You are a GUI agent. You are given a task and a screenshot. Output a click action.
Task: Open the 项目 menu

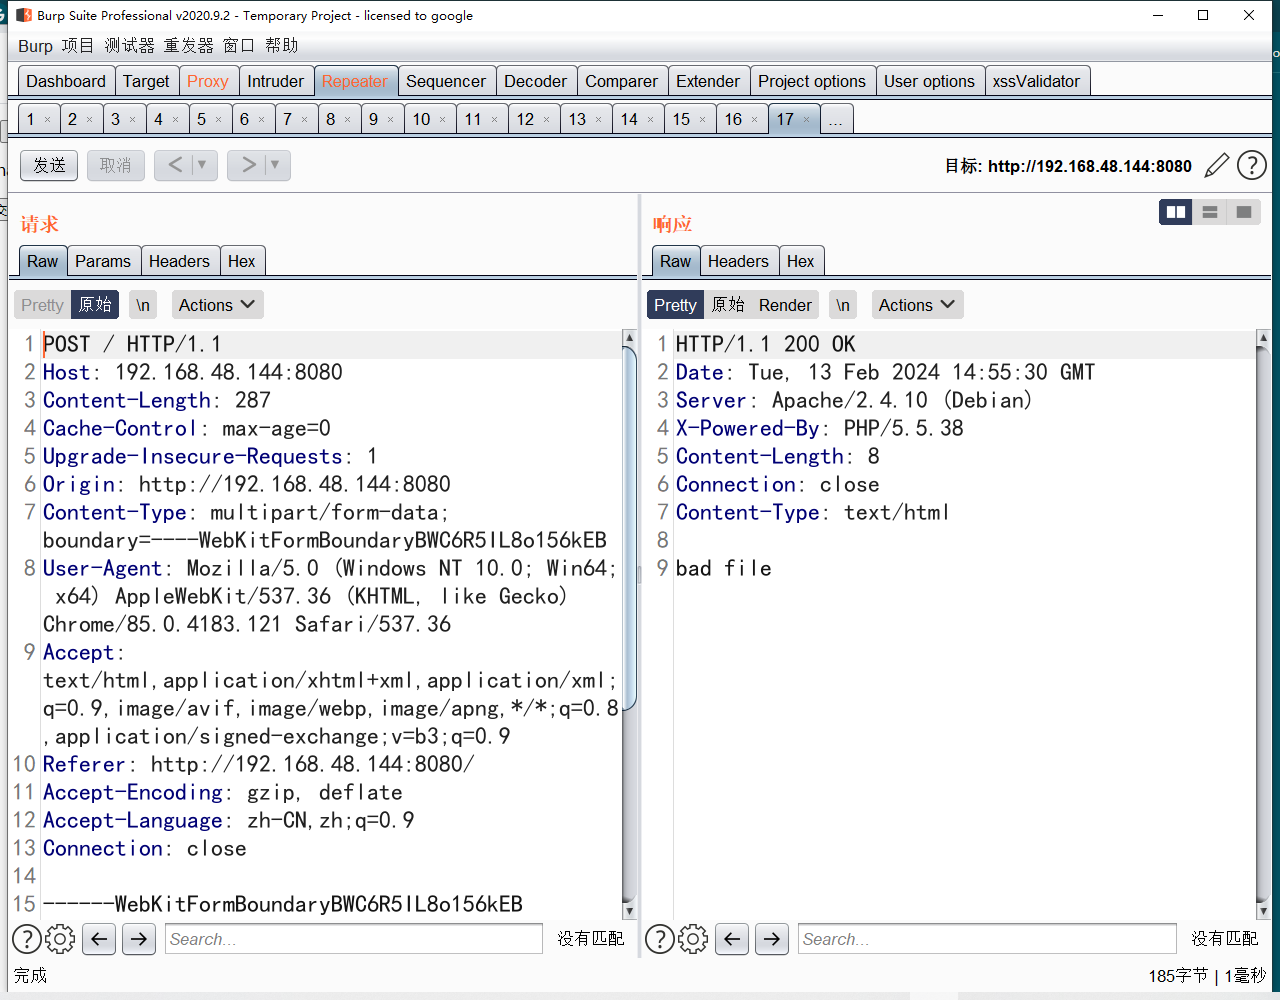coord(77,46)
